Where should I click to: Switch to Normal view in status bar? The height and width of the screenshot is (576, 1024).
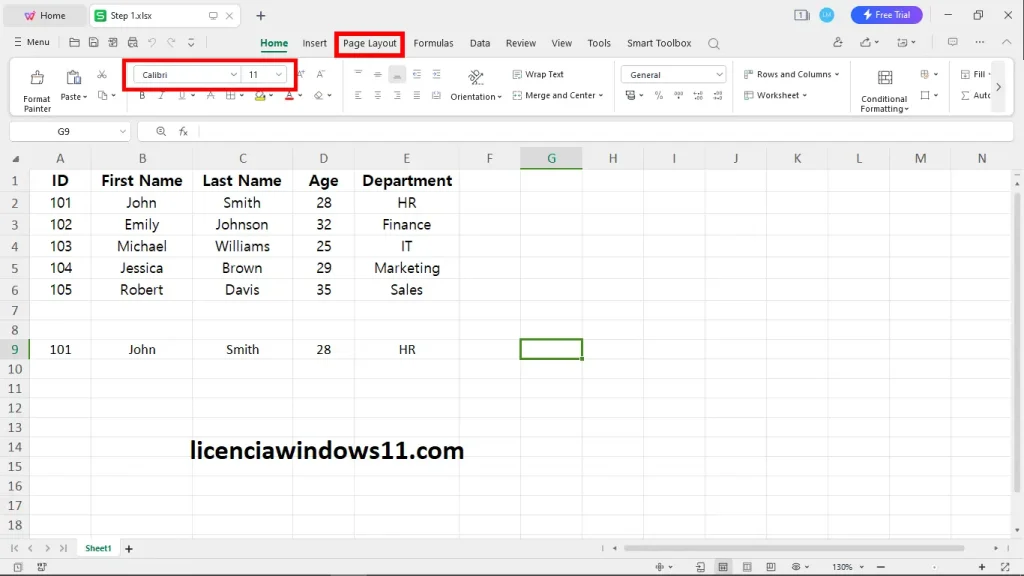point(723,567)
